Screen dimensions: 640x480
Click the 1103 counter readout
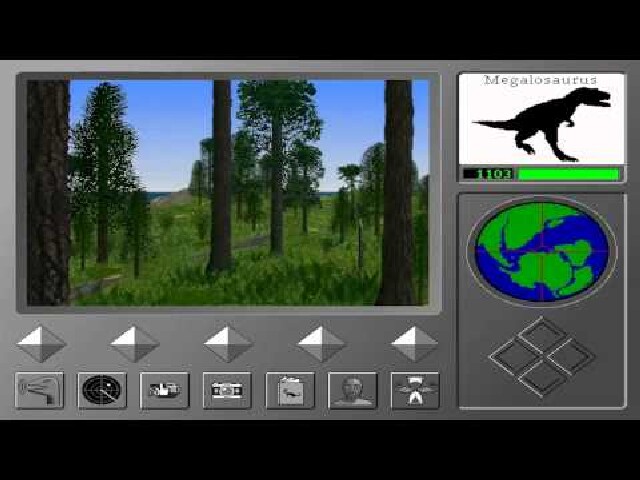488,174
